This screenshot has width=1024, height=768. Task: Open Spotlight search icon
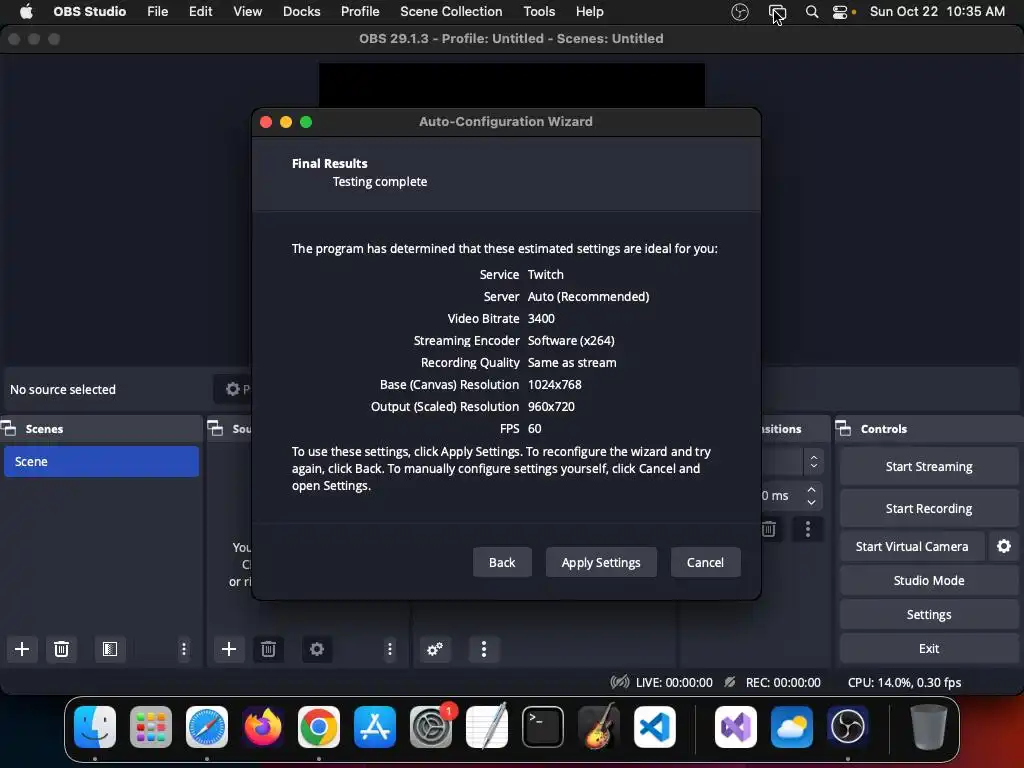(x=812, y=11)
